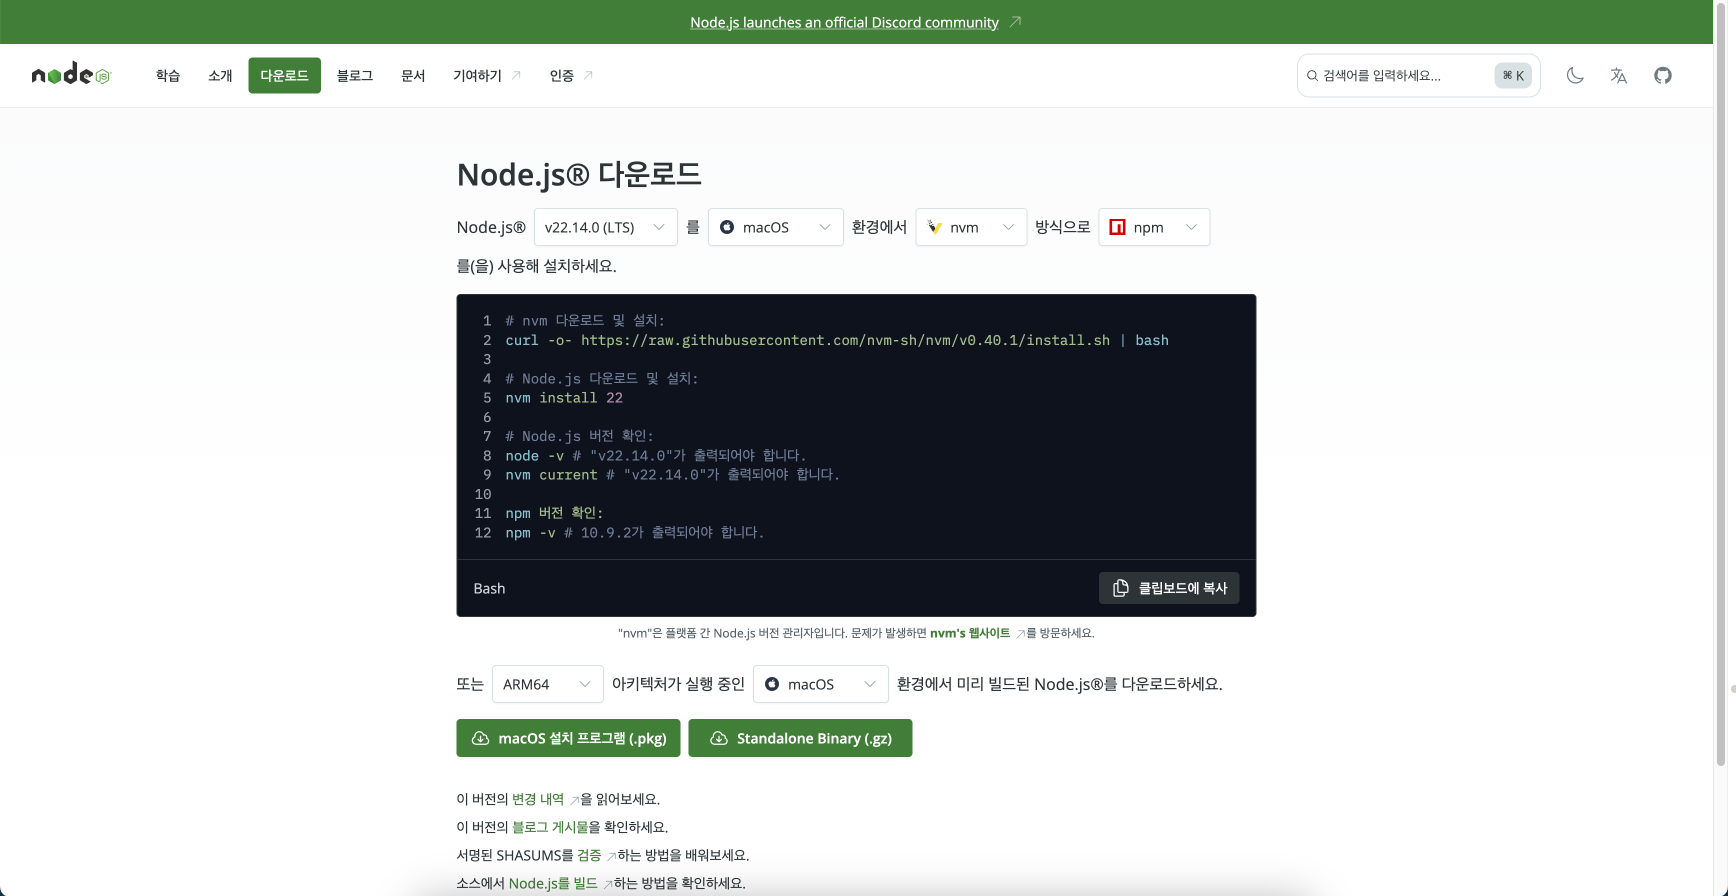Open the GitHub icon link
Image resolution: width=1736 pixels, height=896 pixels.
click(x=1663, y=75)
